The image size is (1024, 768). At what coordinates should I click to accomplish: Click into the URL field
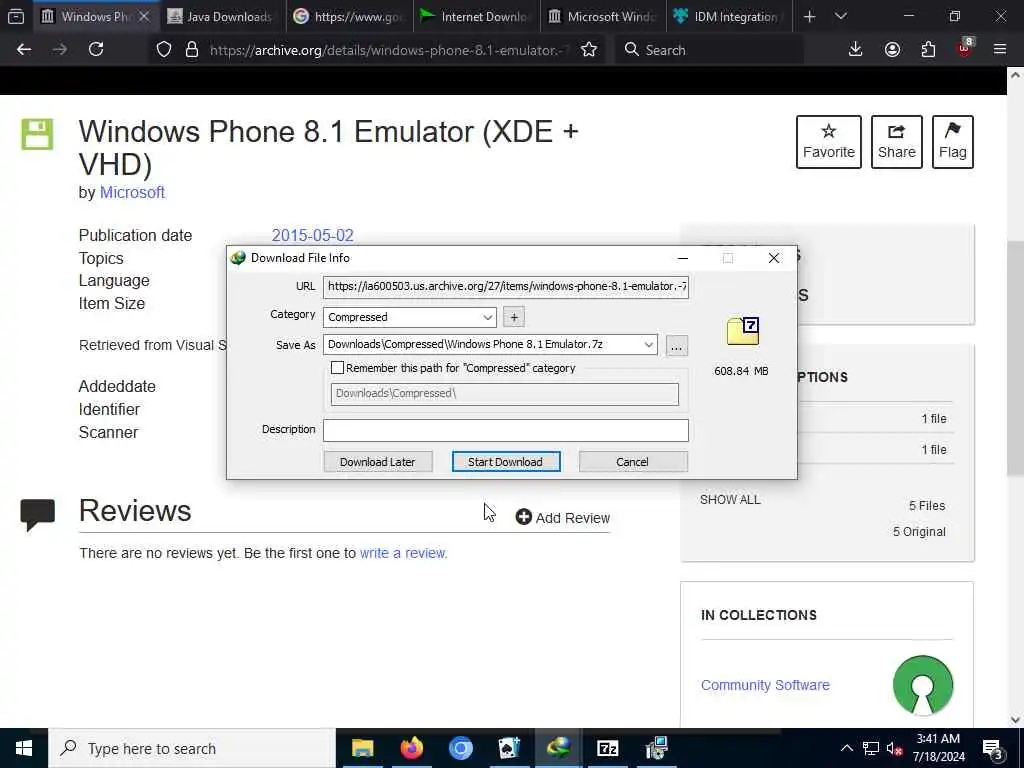click(x=505, y=287)
